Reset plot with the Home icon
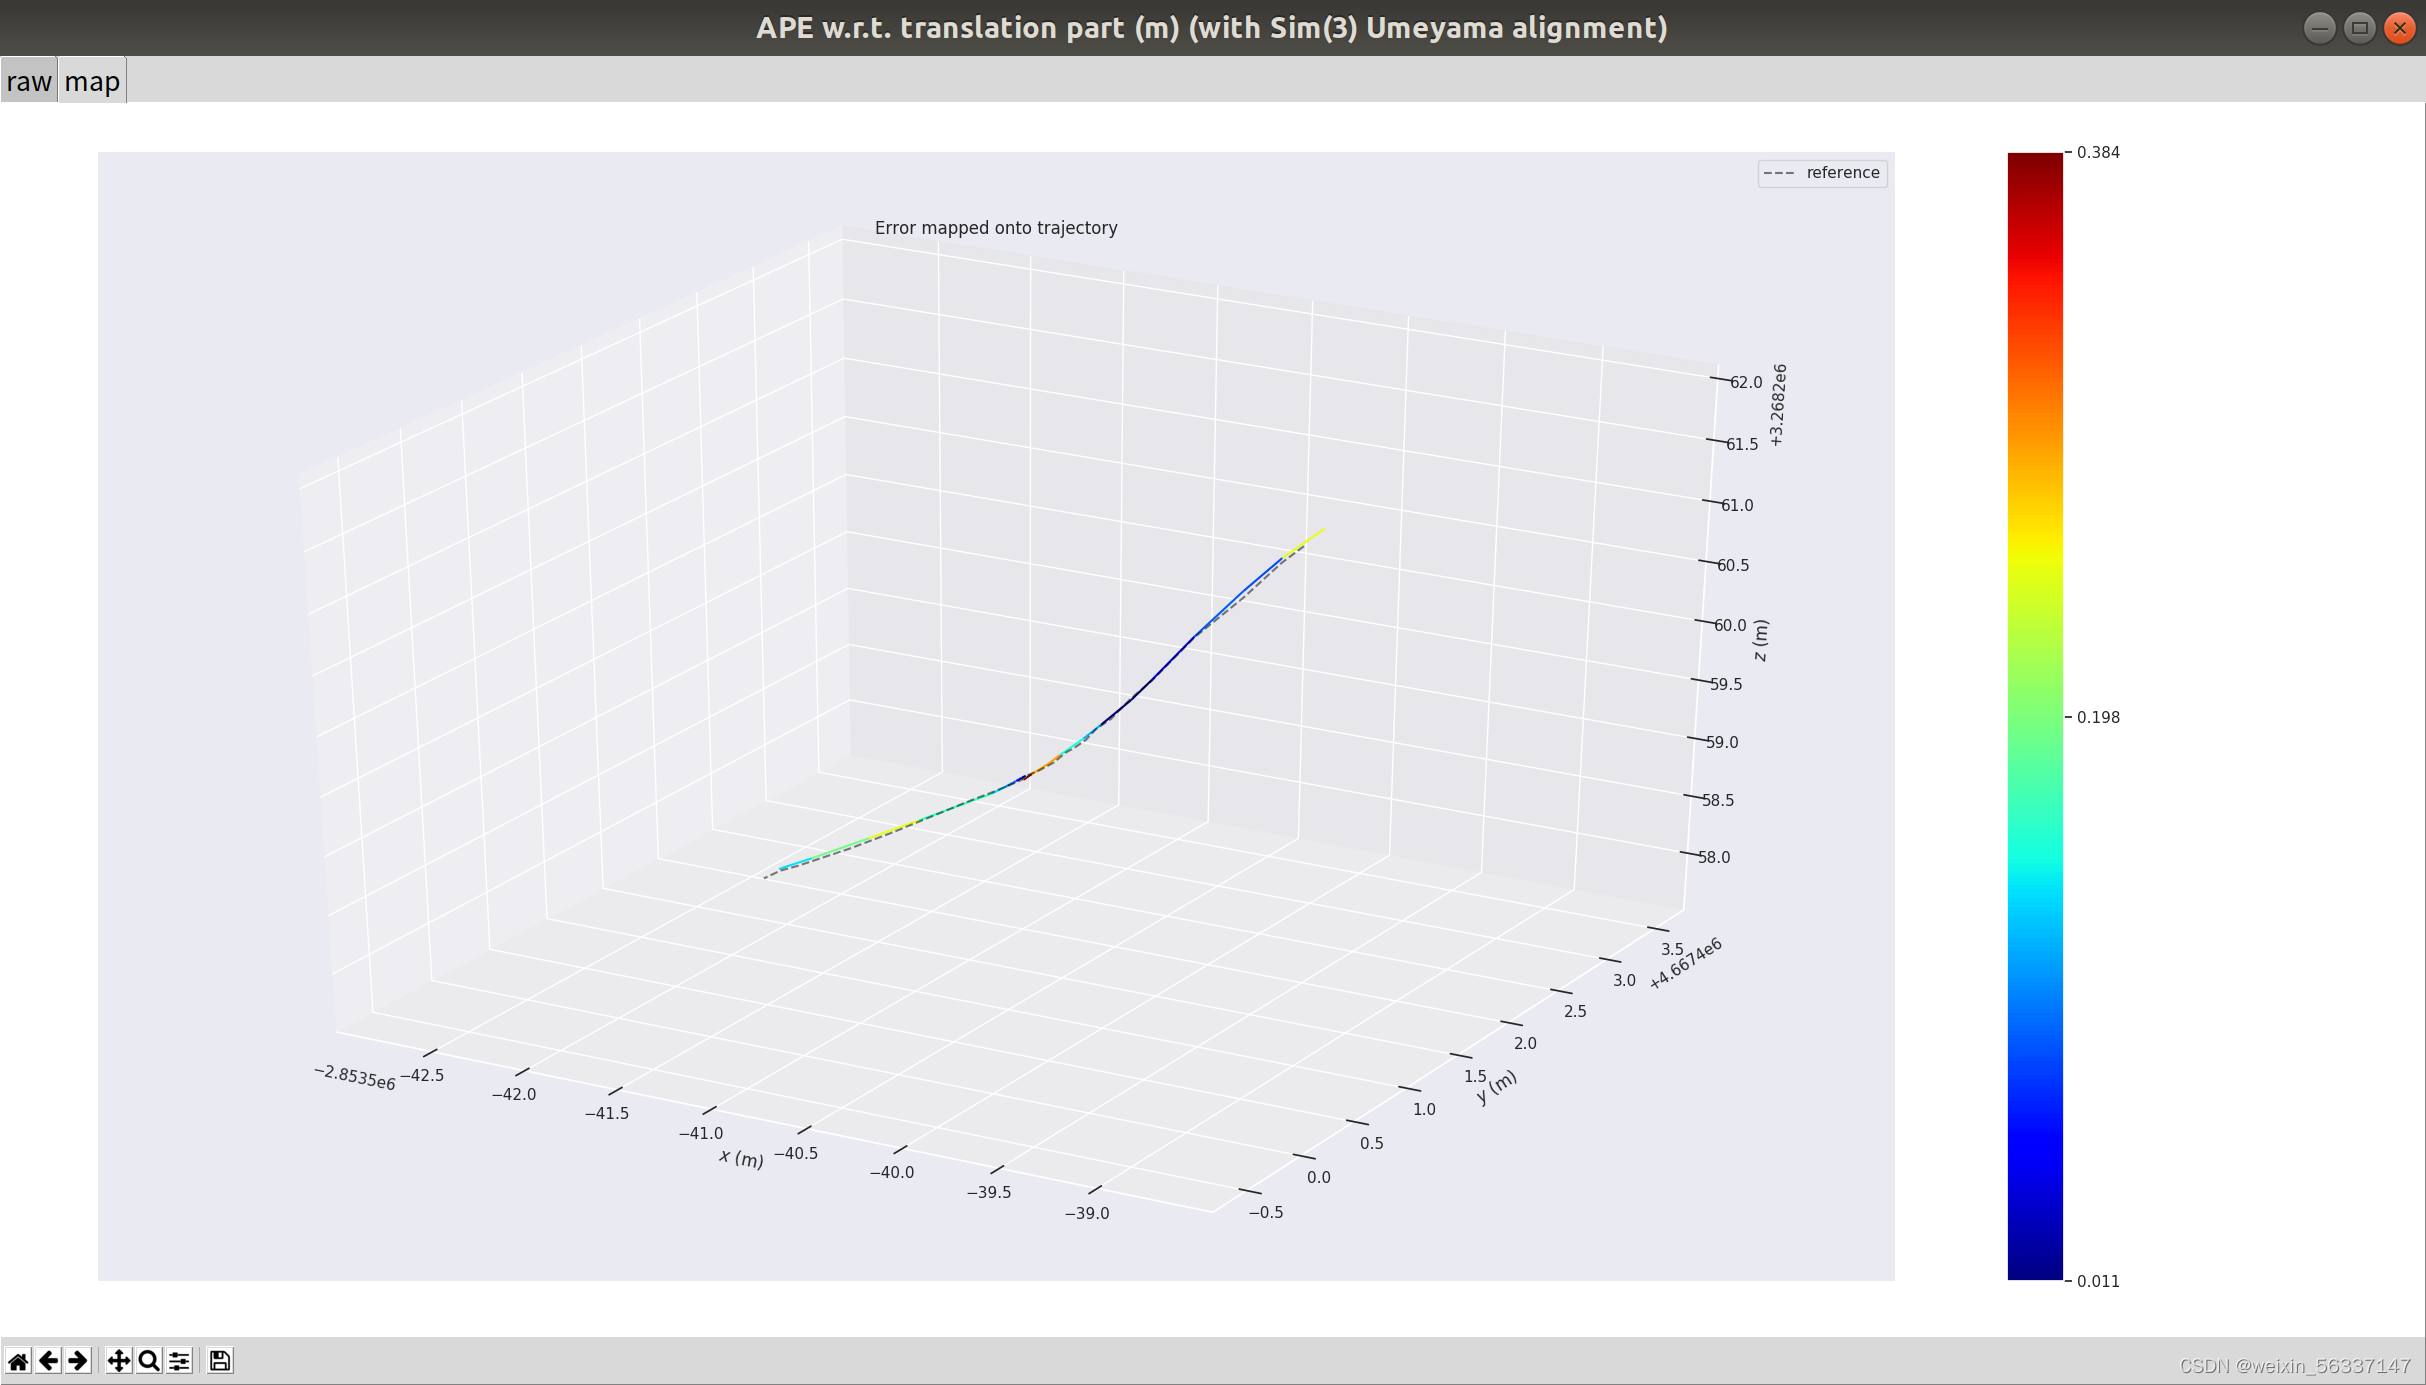 tap(18, 1361)
